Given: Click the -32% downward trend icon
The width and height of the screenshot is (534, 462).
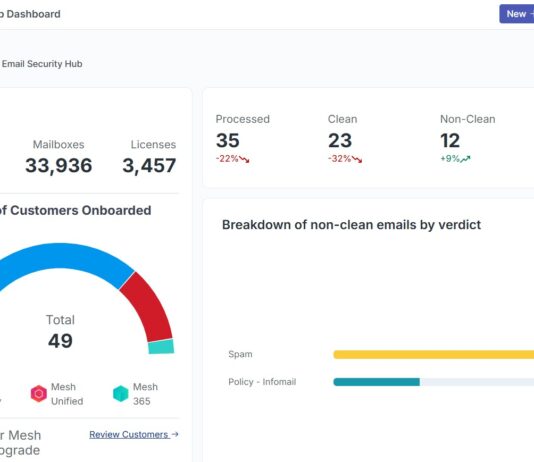Looking at the screenshot, I should pos(357,159).
